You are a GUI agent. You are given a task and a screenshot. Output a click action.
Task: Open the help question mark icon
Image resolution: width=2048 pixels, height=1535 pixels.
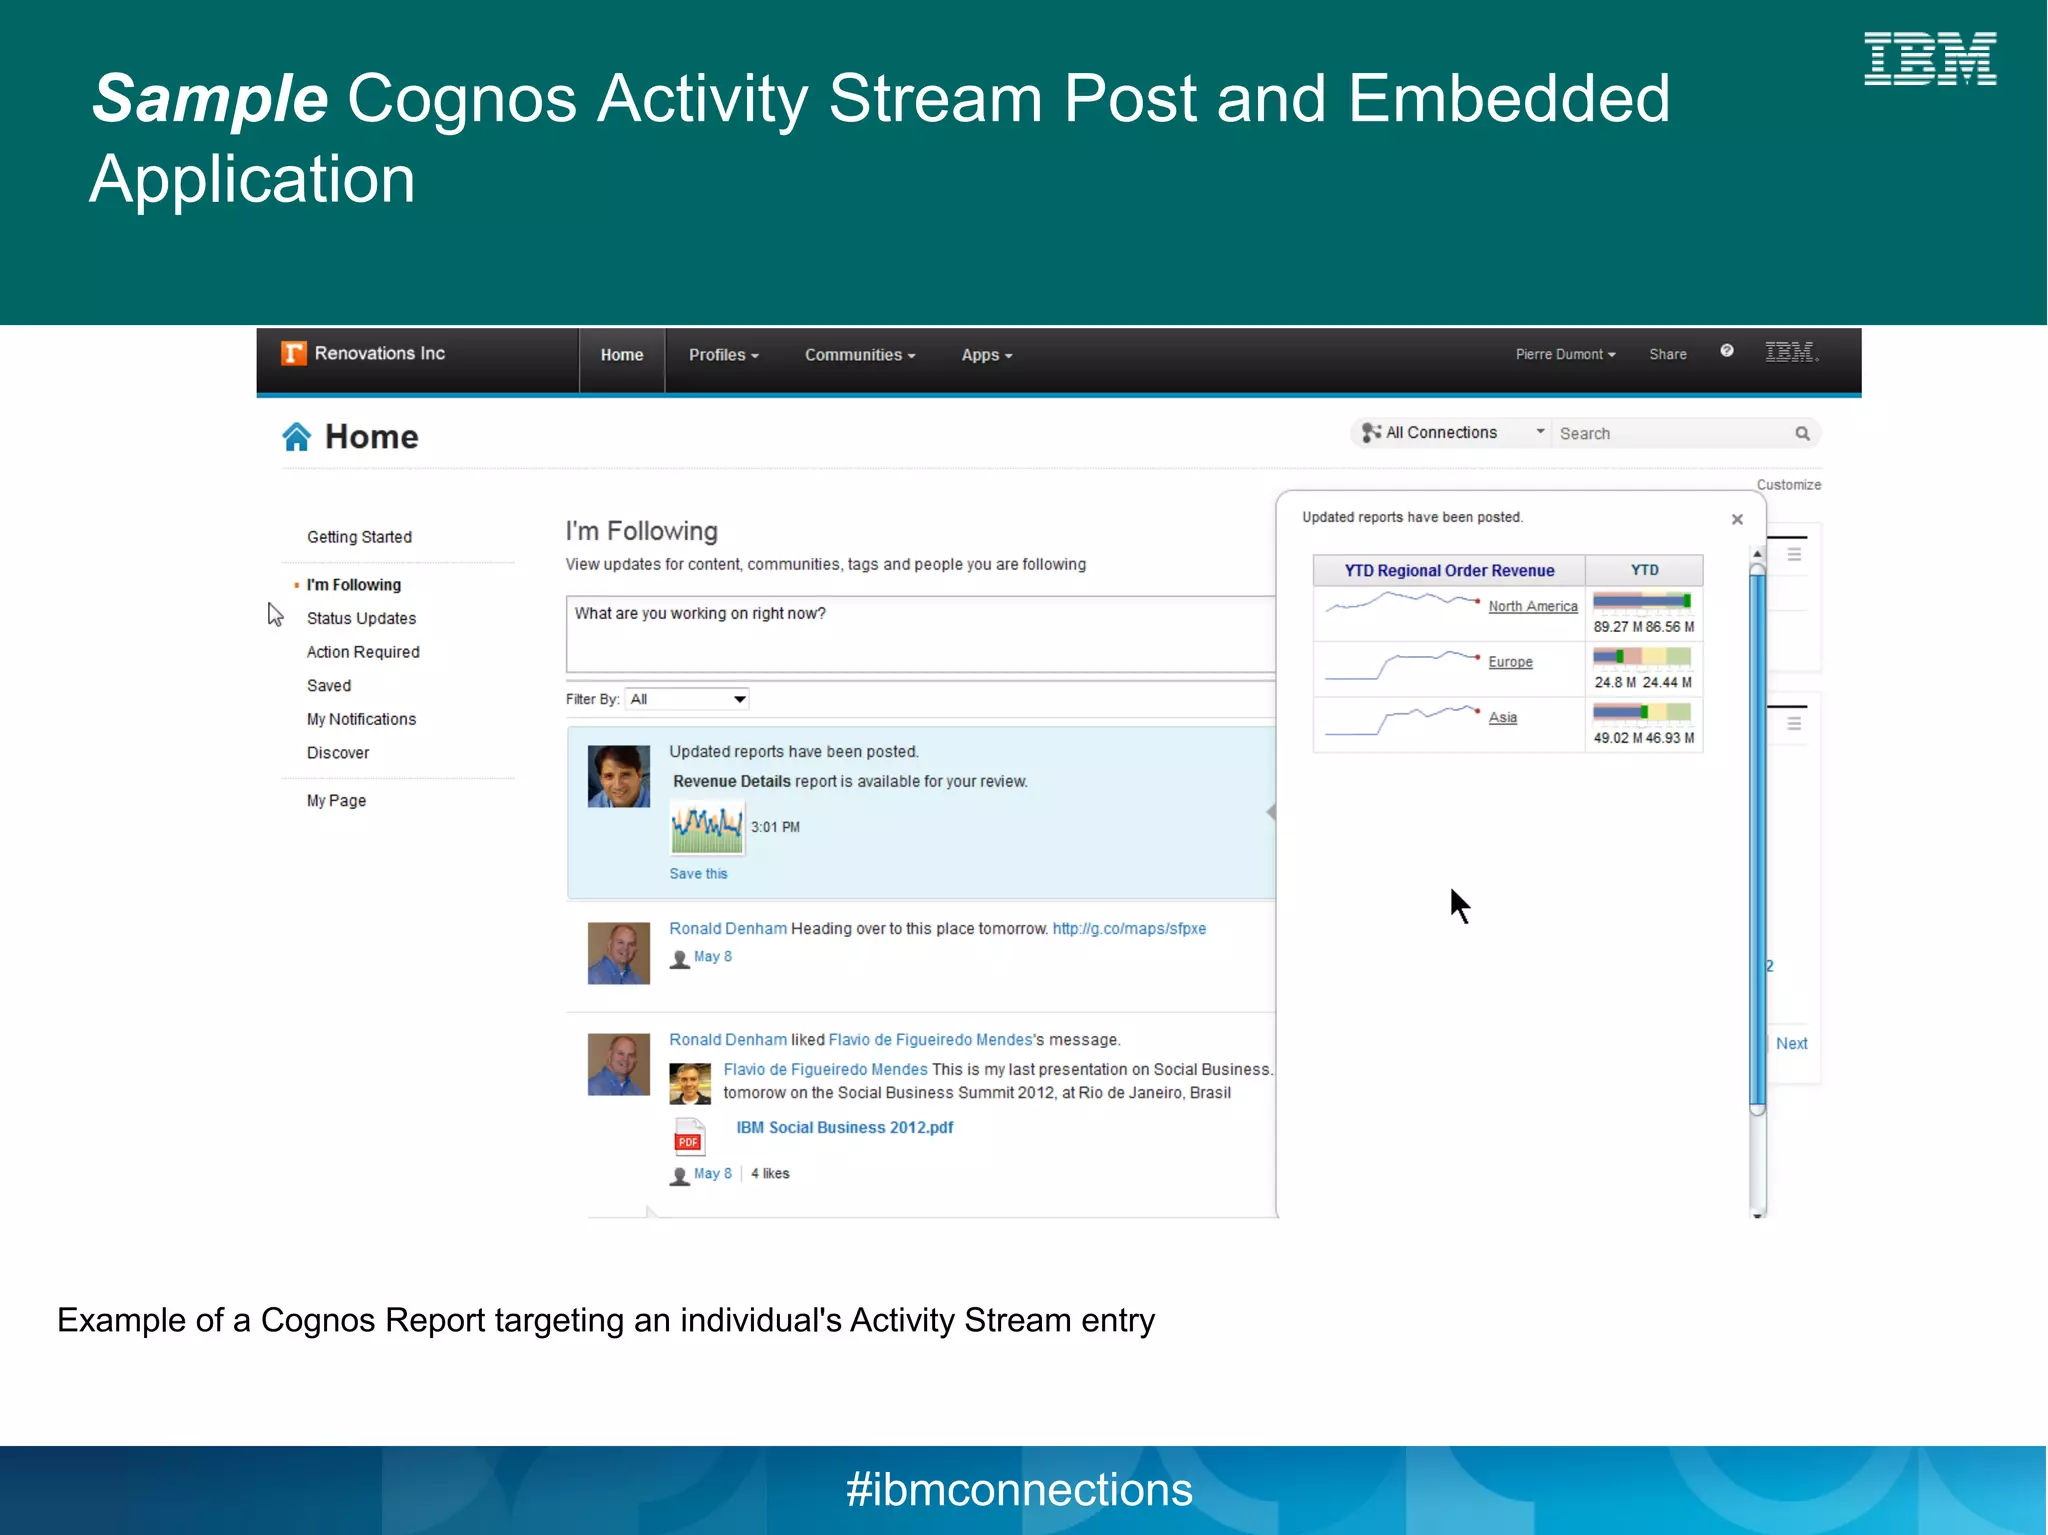(x=1726, y=351)
